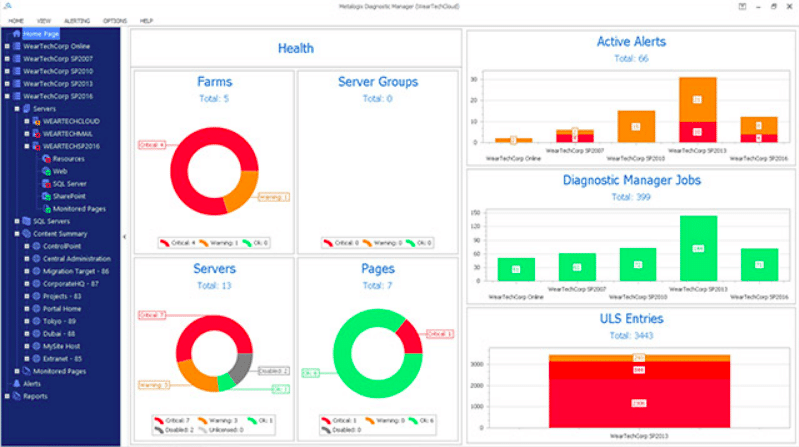Click the Portal Home globe icon
Screen dimensions: 799x447
(37, 308)
